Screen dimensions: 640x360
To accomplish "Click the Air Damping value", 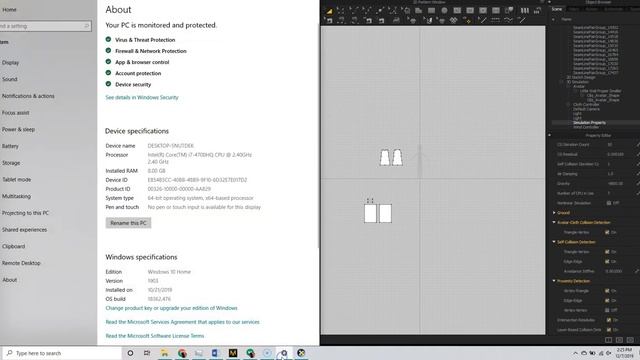I will click(x=611, y=174).
